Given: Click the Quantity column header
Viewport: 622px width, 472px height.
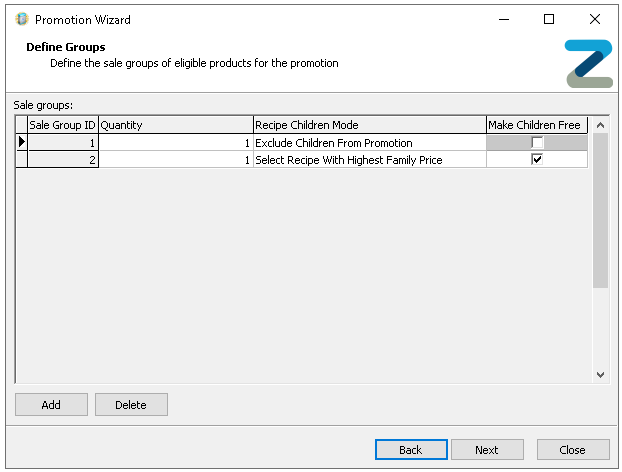Looking at the screenshot, I should pos(175,125).
